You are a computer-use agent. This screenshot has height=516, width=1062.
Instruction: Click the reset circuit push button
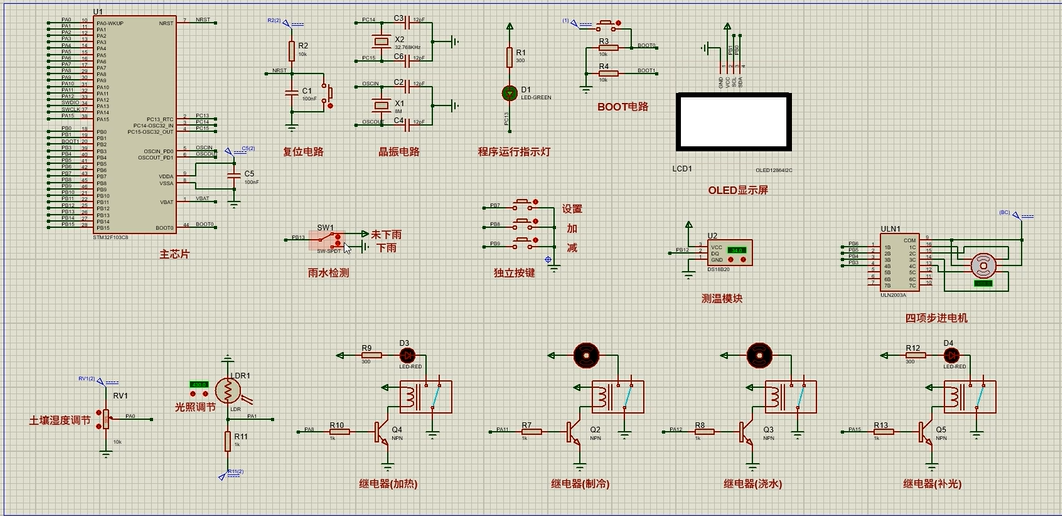point(328,96)
